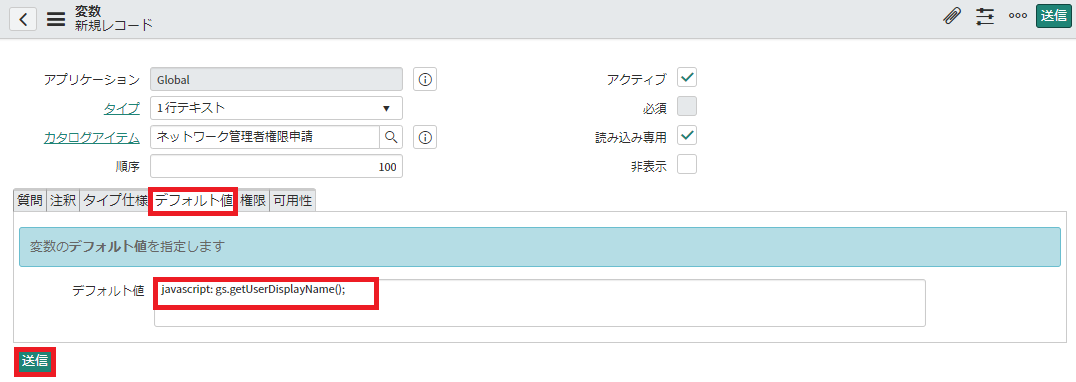Click in the デフォルト値 script text area

539,302
